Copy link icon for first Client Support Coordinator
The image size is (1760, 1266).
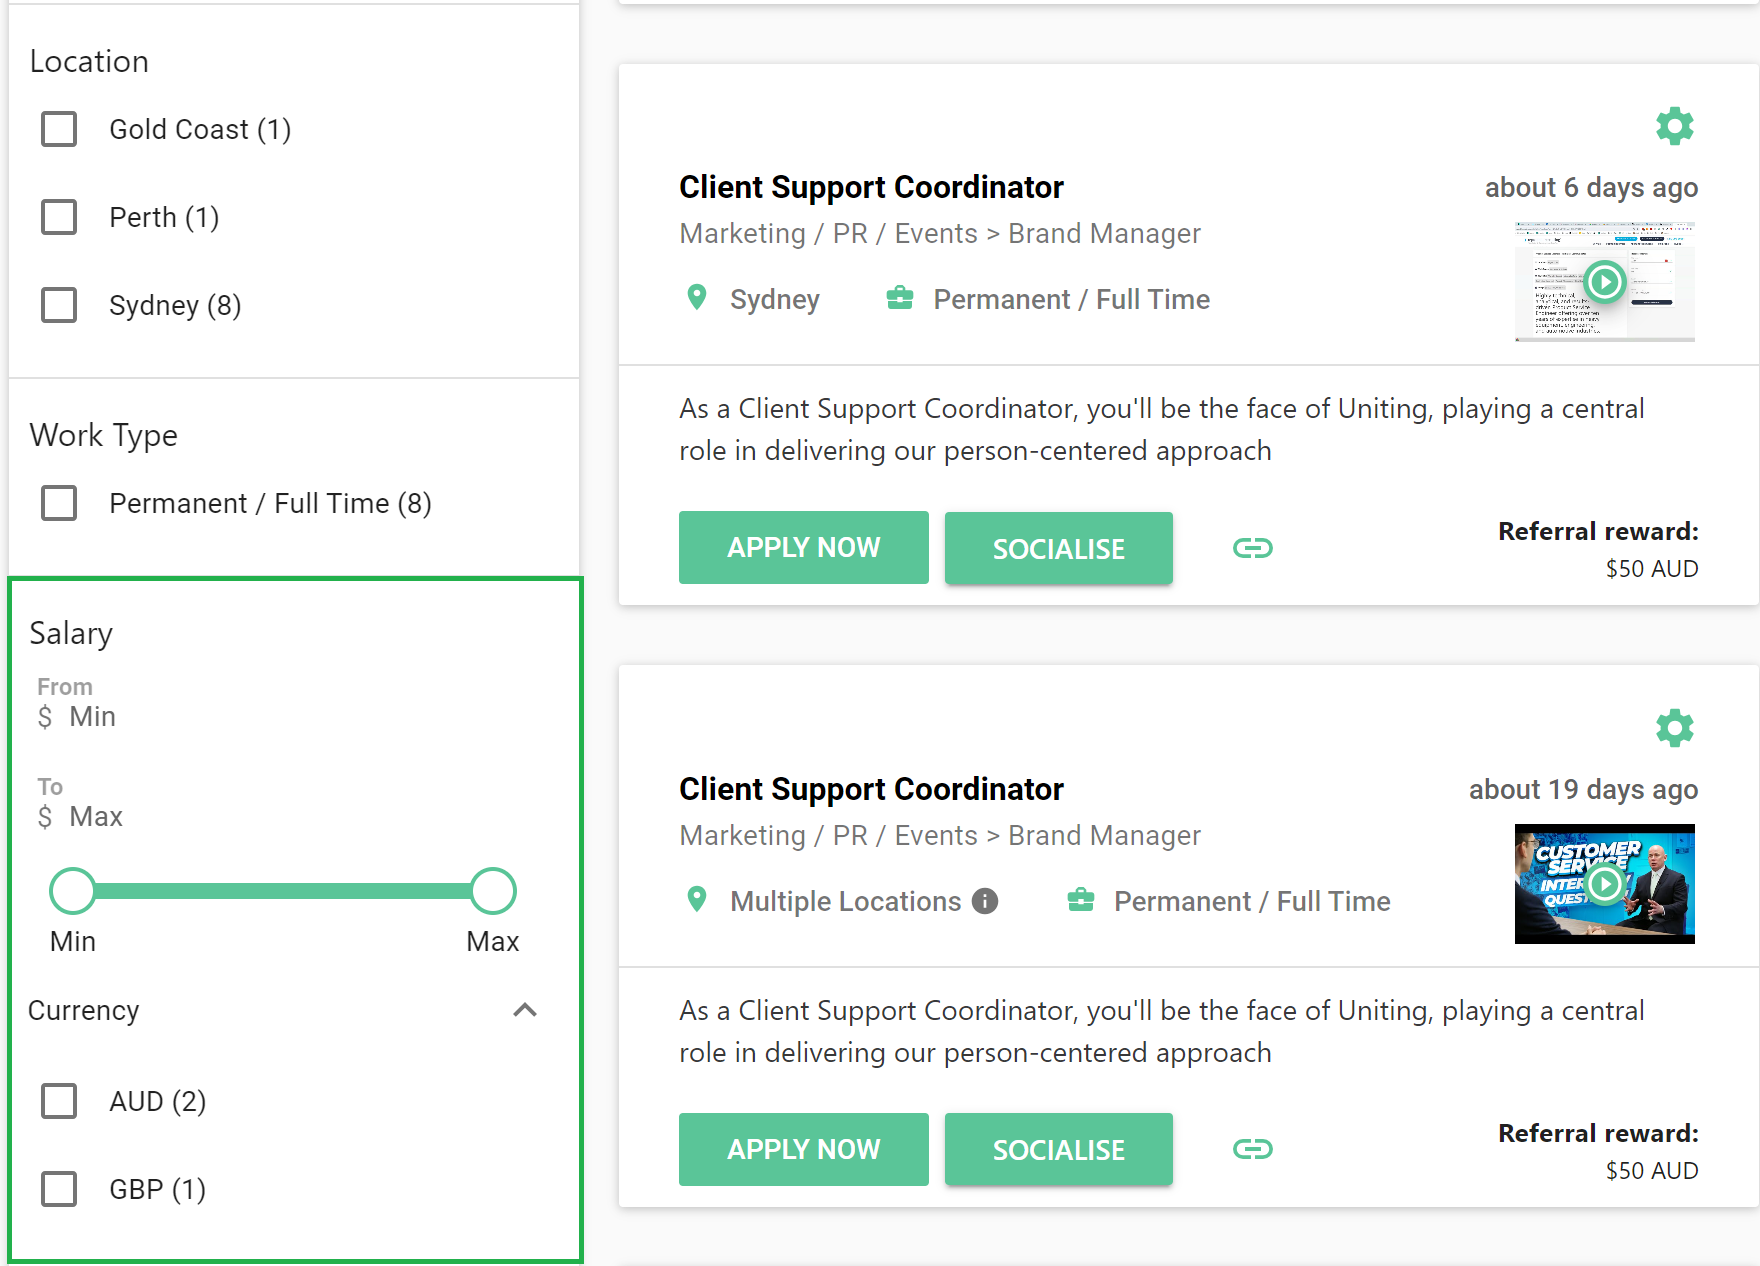pos(1252,548)
